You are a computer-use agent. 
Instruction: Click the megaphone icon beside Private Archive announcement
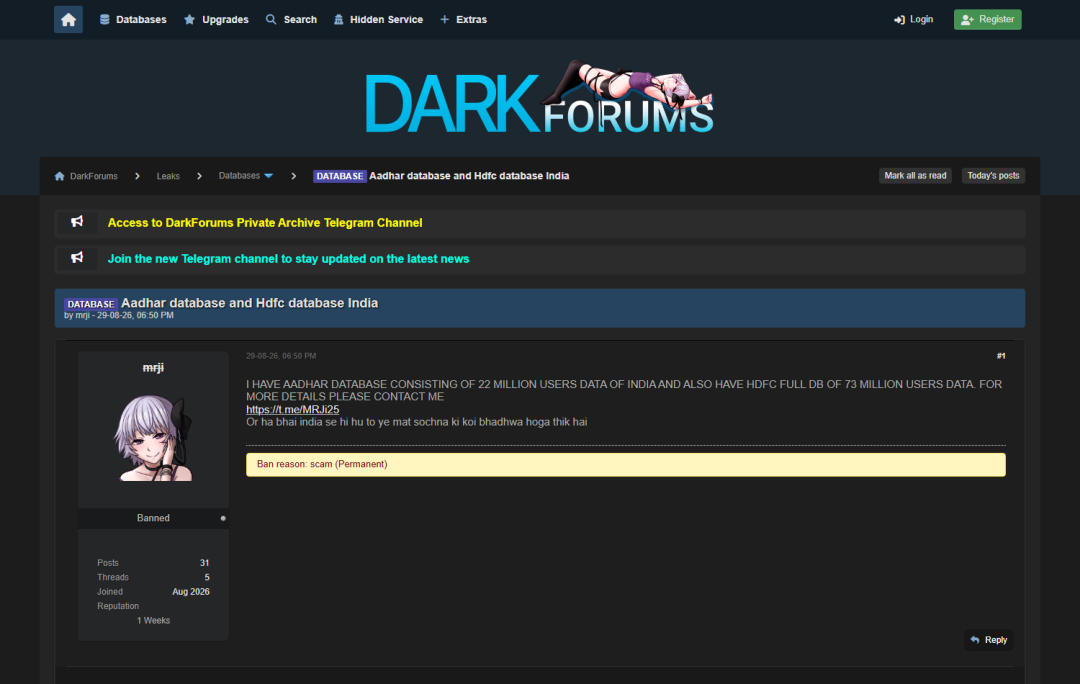(77, 222)
